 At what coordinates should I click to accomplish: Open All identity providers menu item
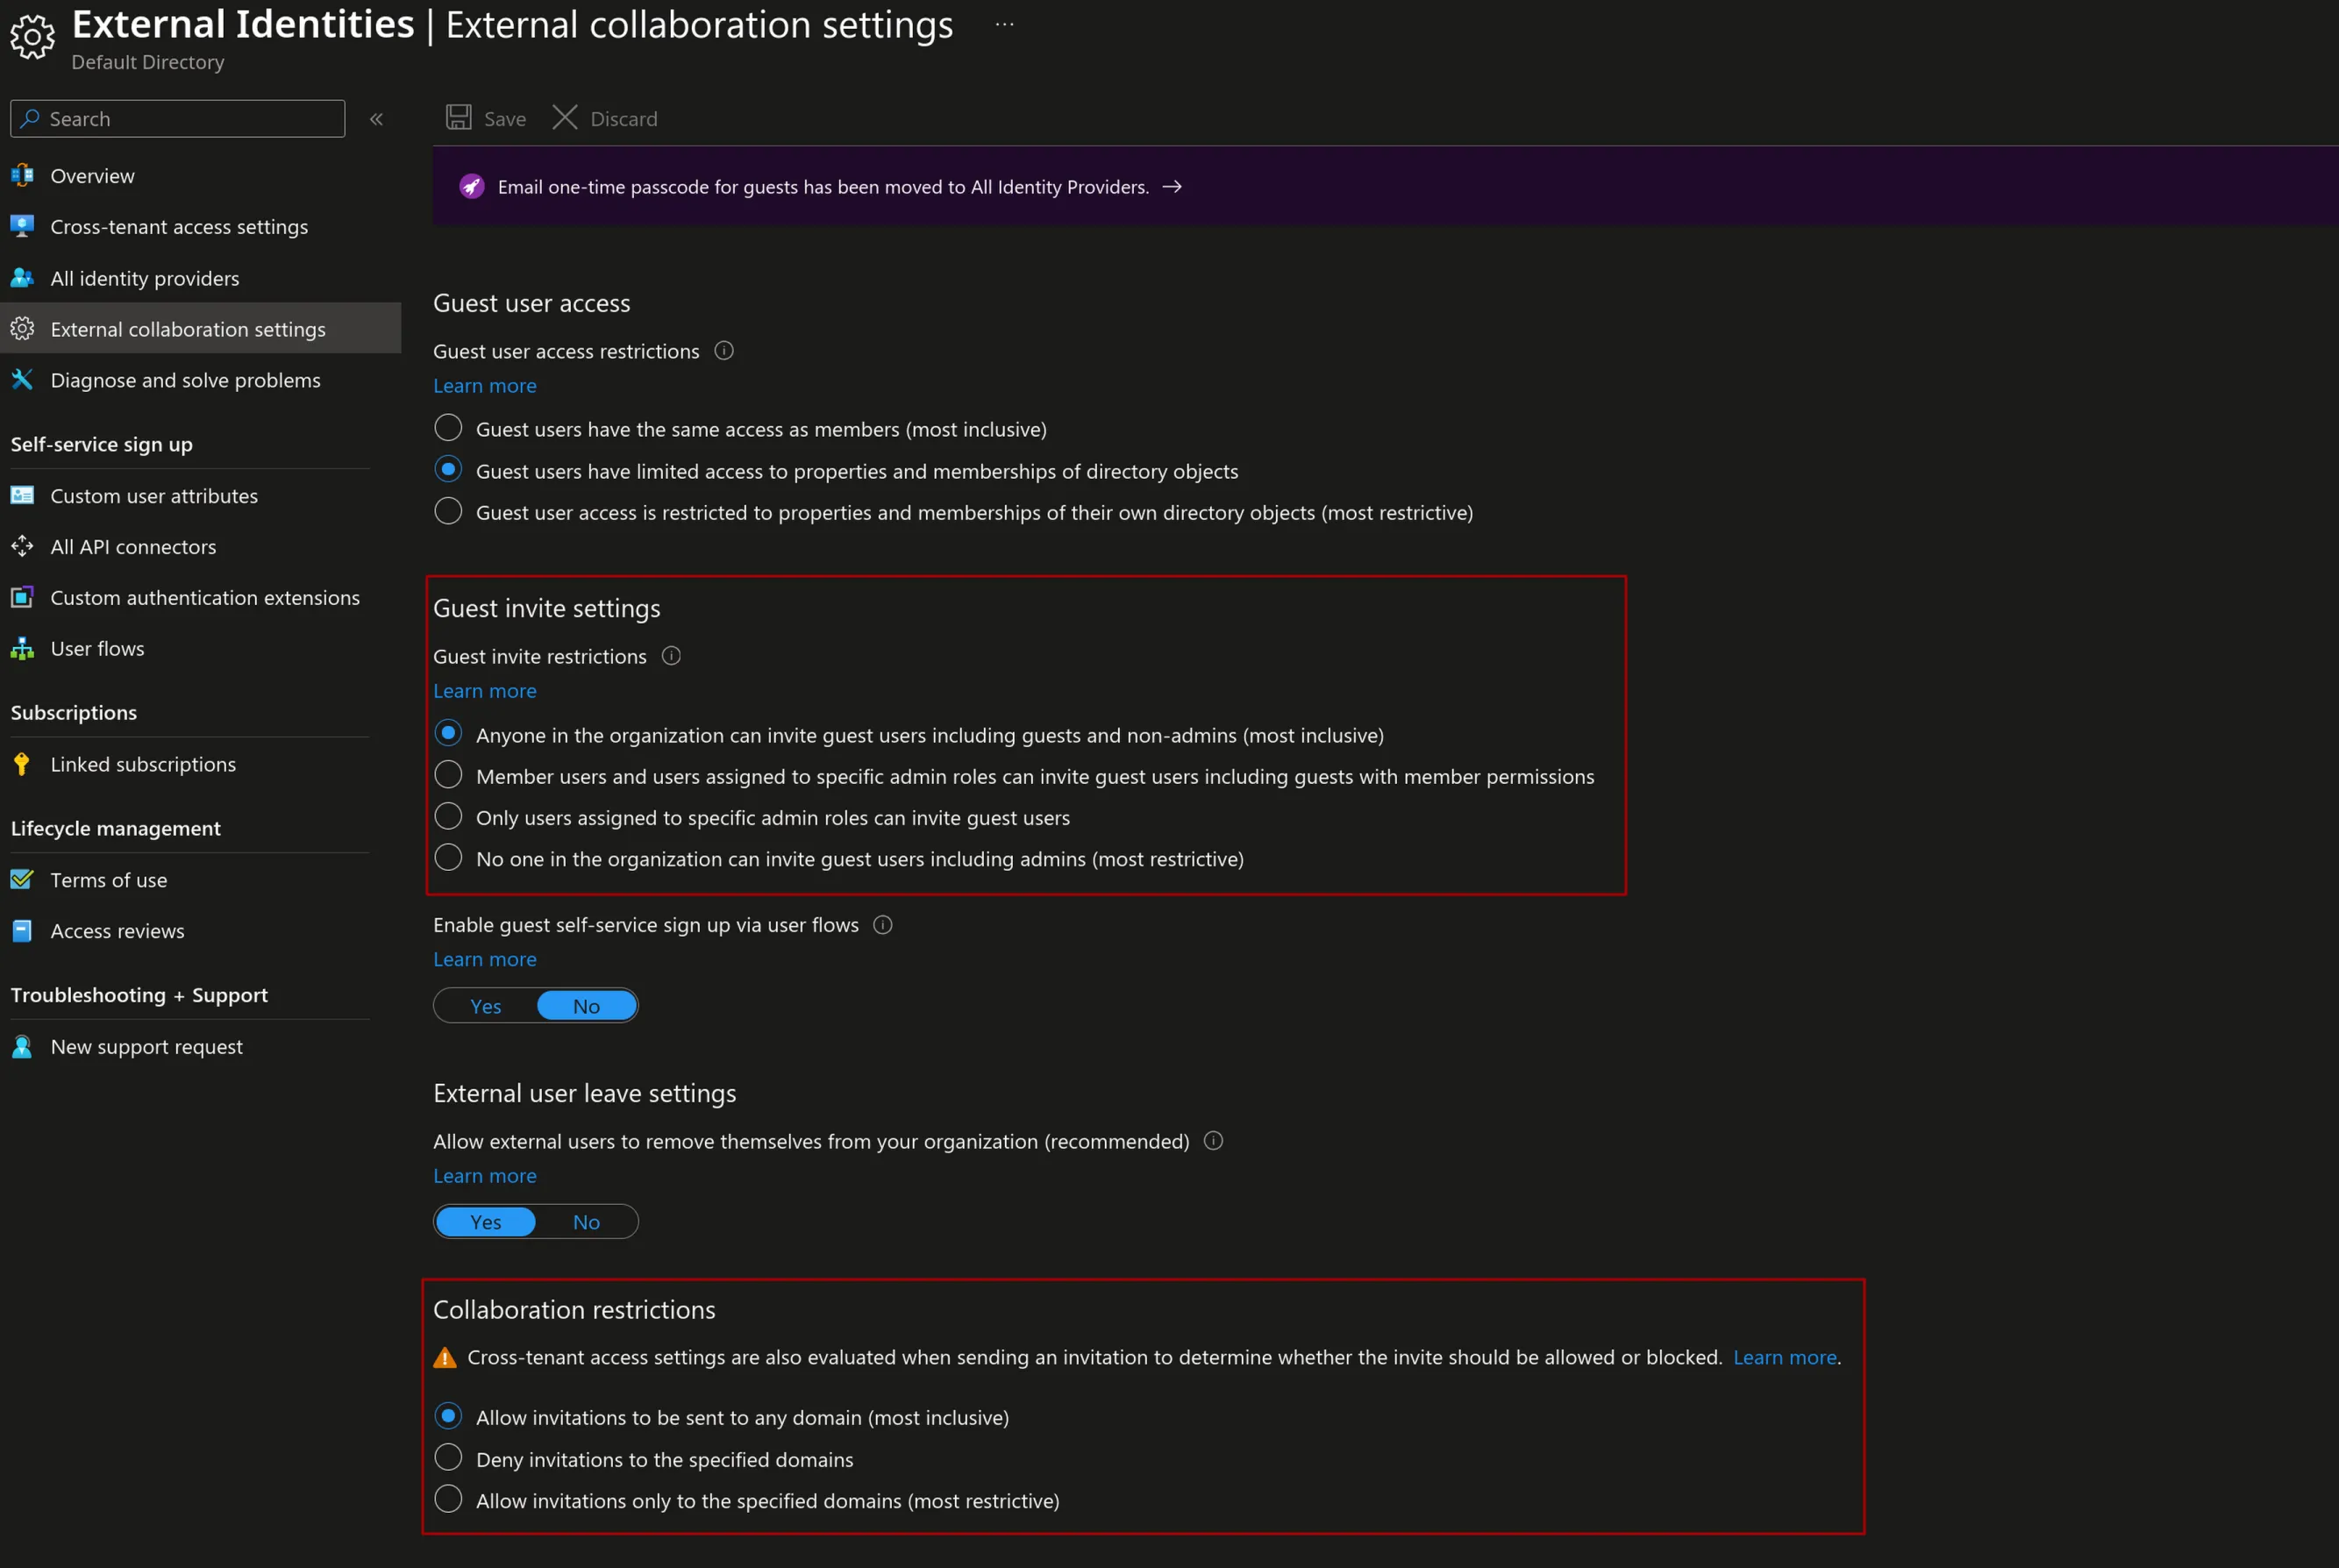[145, 278]
